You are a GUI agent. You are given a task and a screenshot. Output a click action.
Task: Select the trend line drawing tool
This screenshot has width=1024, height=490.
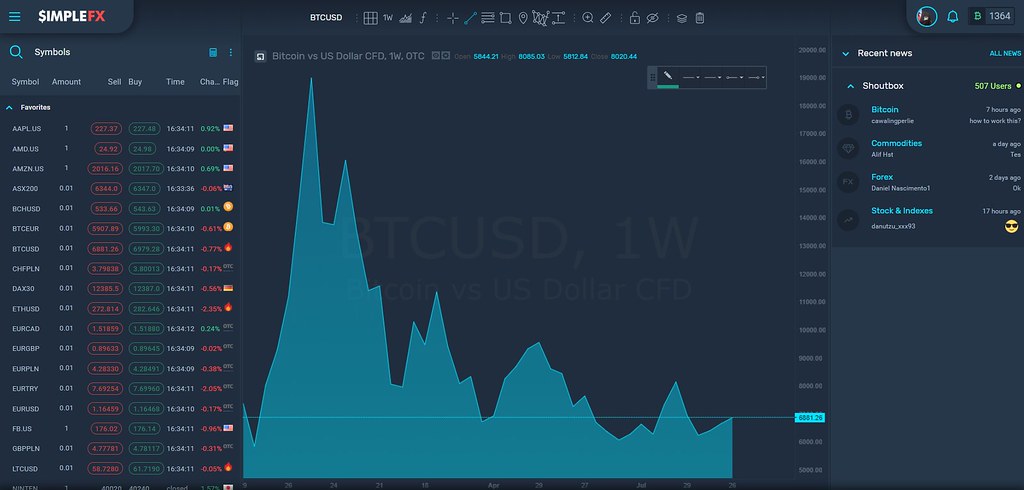470,18
